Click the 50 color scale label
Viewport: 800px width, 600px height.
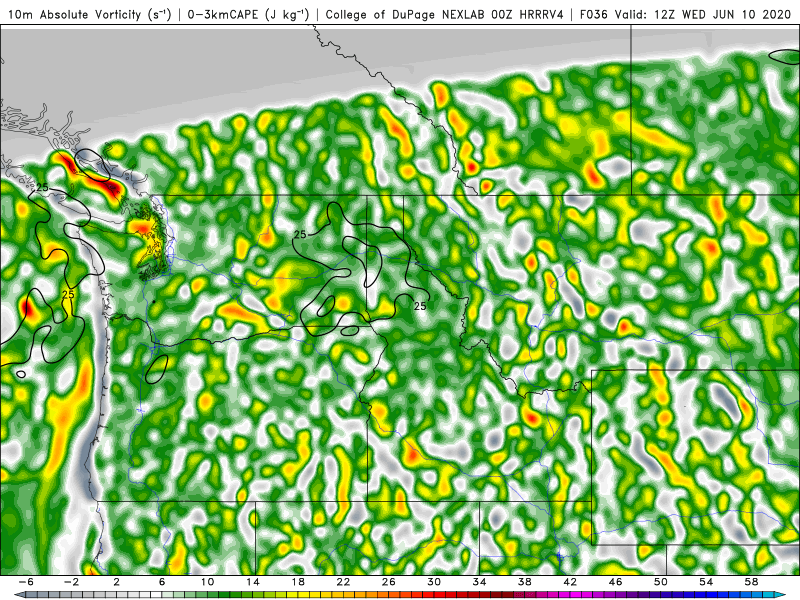click(x=661, y=582)
